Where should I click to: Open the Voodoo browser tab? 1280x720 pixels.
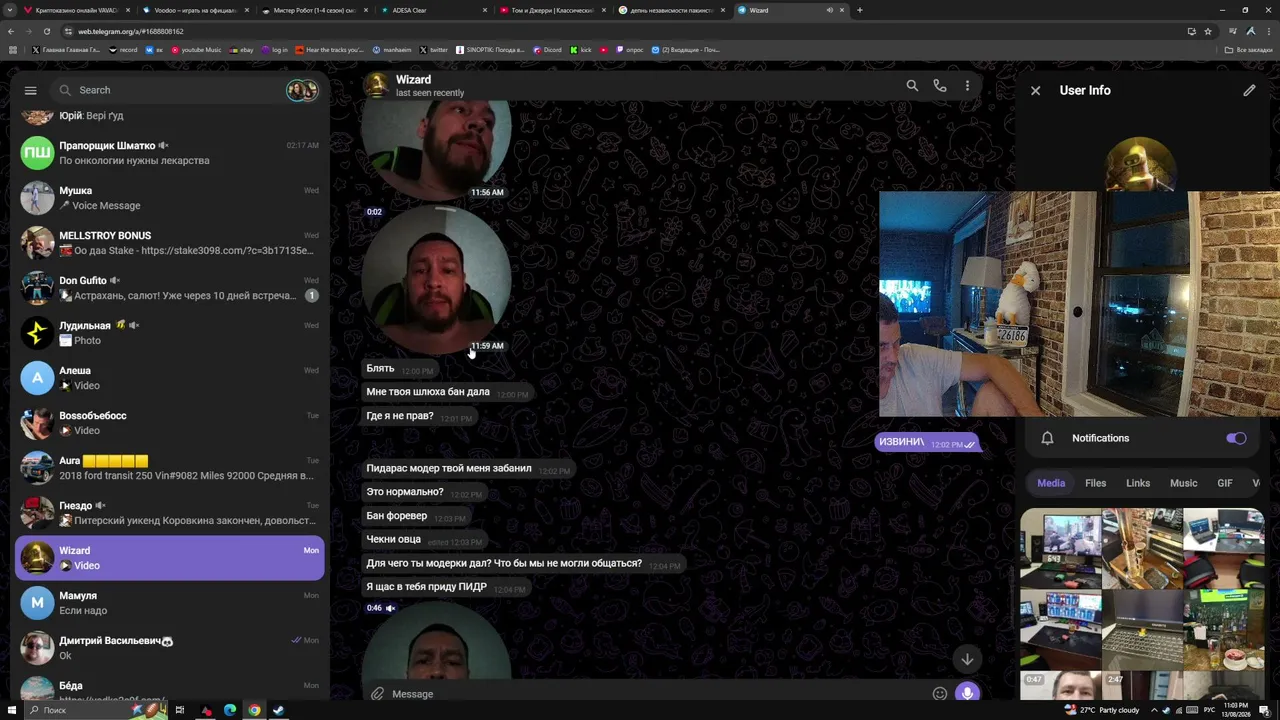tap(194, 10)
